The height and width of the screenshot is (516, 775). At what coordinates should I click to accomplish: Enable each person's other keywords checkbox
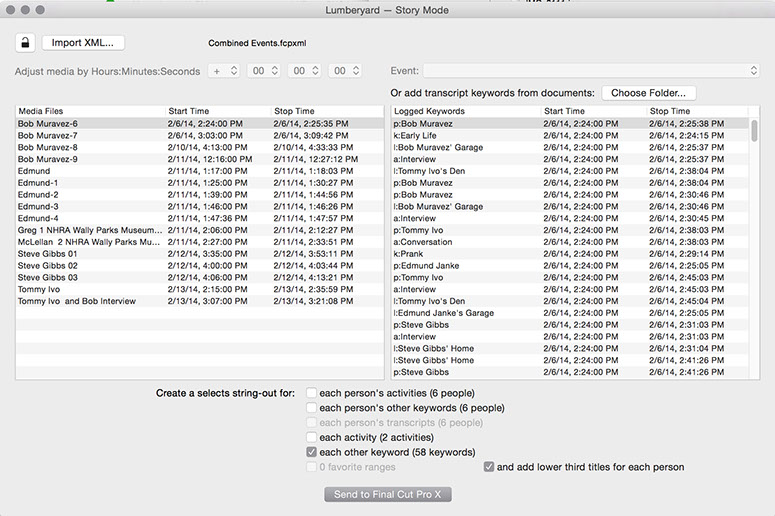tap(311, 408)
